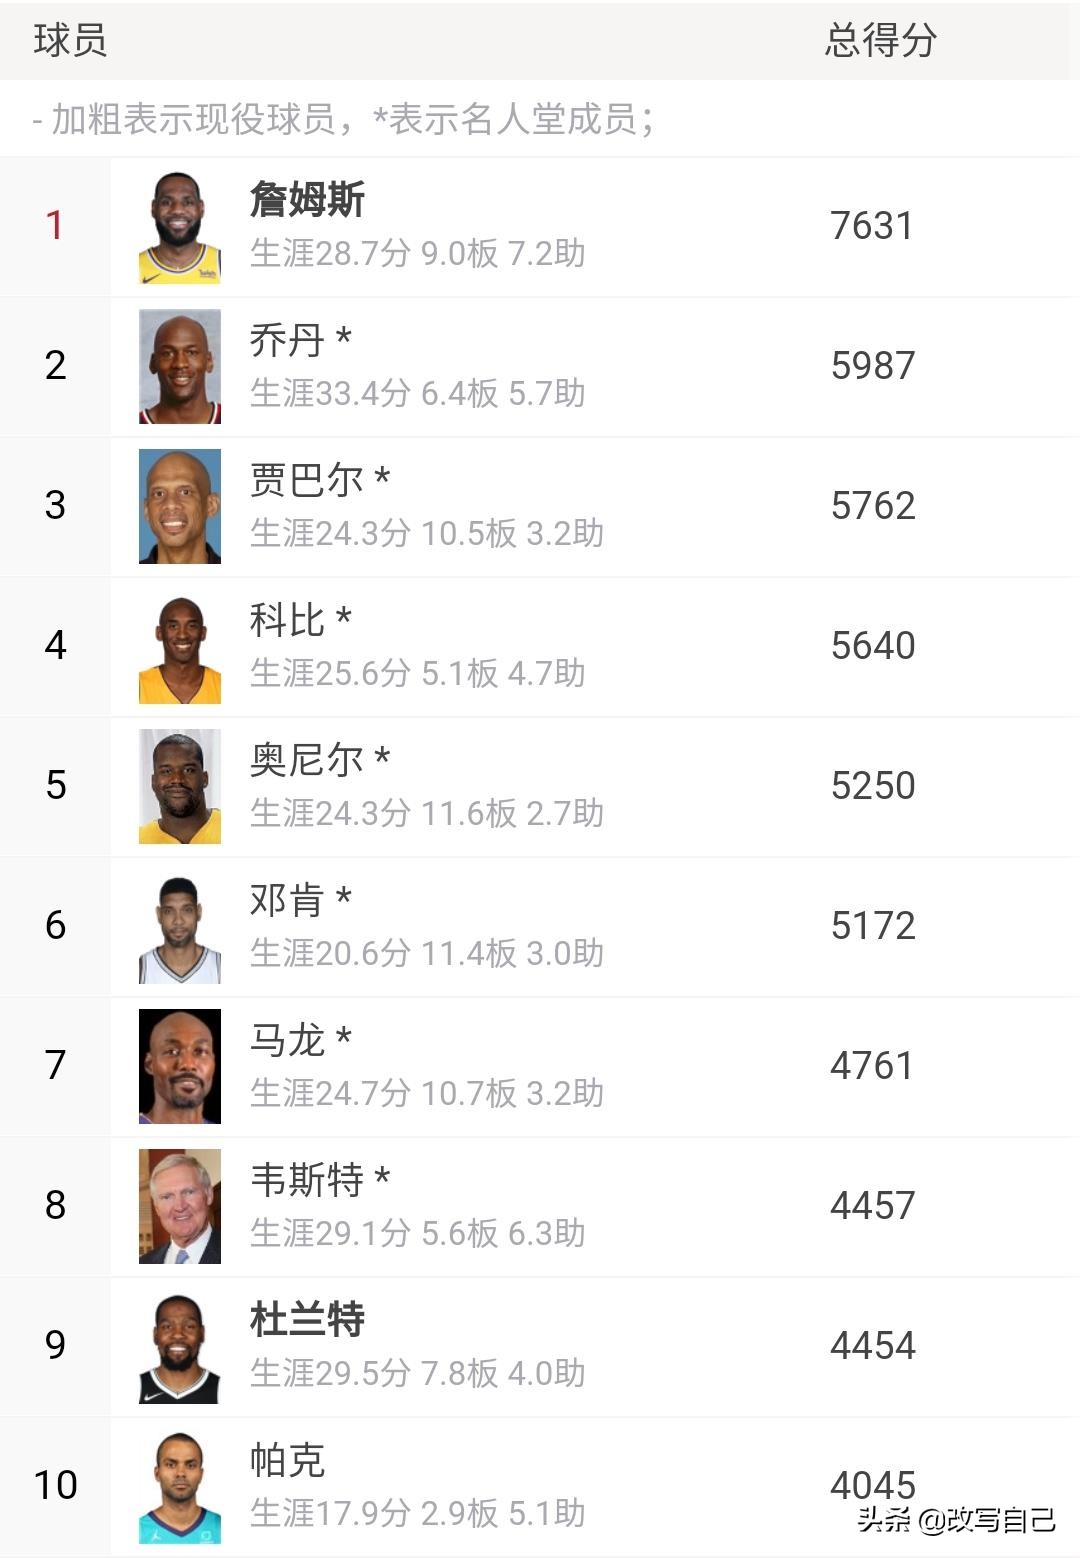This screenshot has height=1558, width=1080.
Task: Tap the headshot in the 贾巴尔 row
Action: coord(180,507)
